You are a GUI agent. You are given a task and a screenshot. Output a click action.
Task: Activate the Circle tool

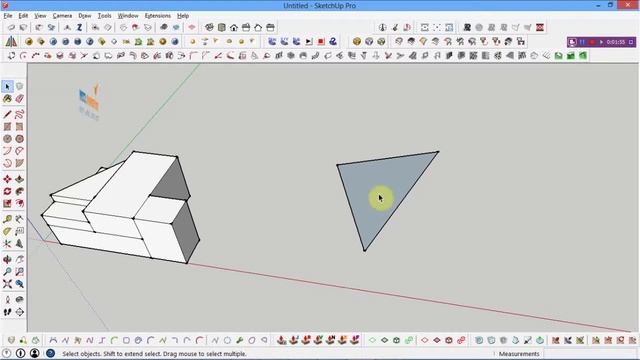7,139
